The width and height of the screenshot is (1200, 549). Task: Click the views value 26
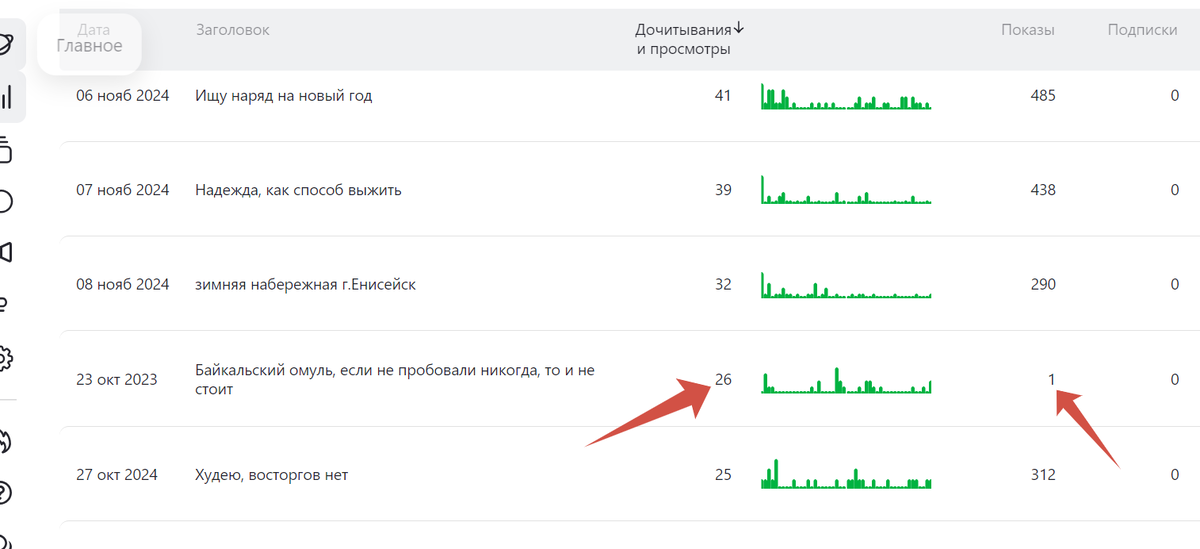723,379
